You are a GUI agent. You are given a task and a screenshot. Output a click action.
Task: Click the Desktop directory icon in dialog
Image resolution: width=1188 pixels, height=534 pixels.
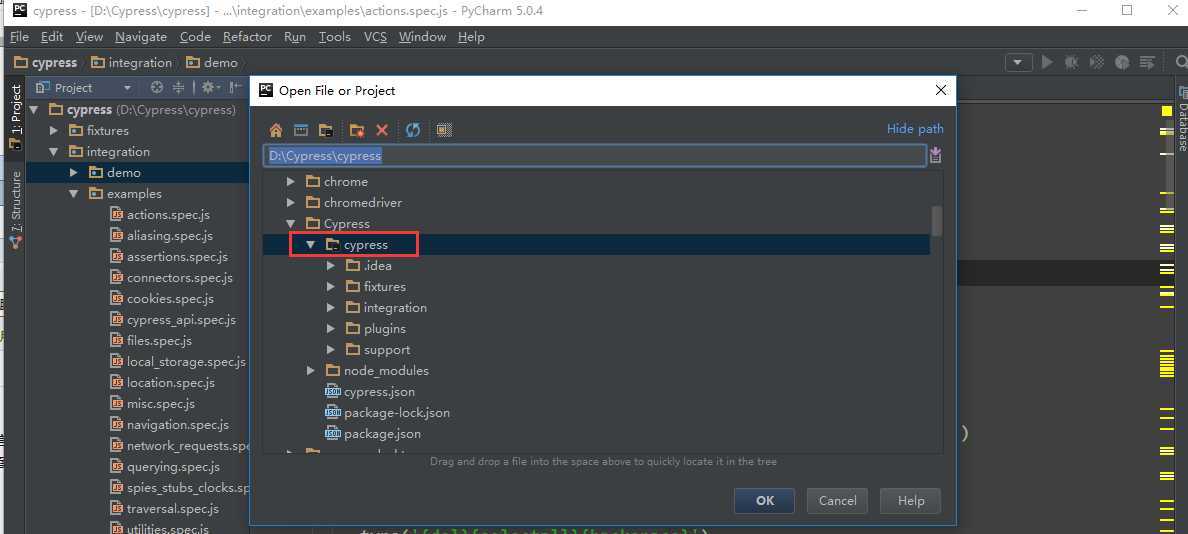(301, 130)
